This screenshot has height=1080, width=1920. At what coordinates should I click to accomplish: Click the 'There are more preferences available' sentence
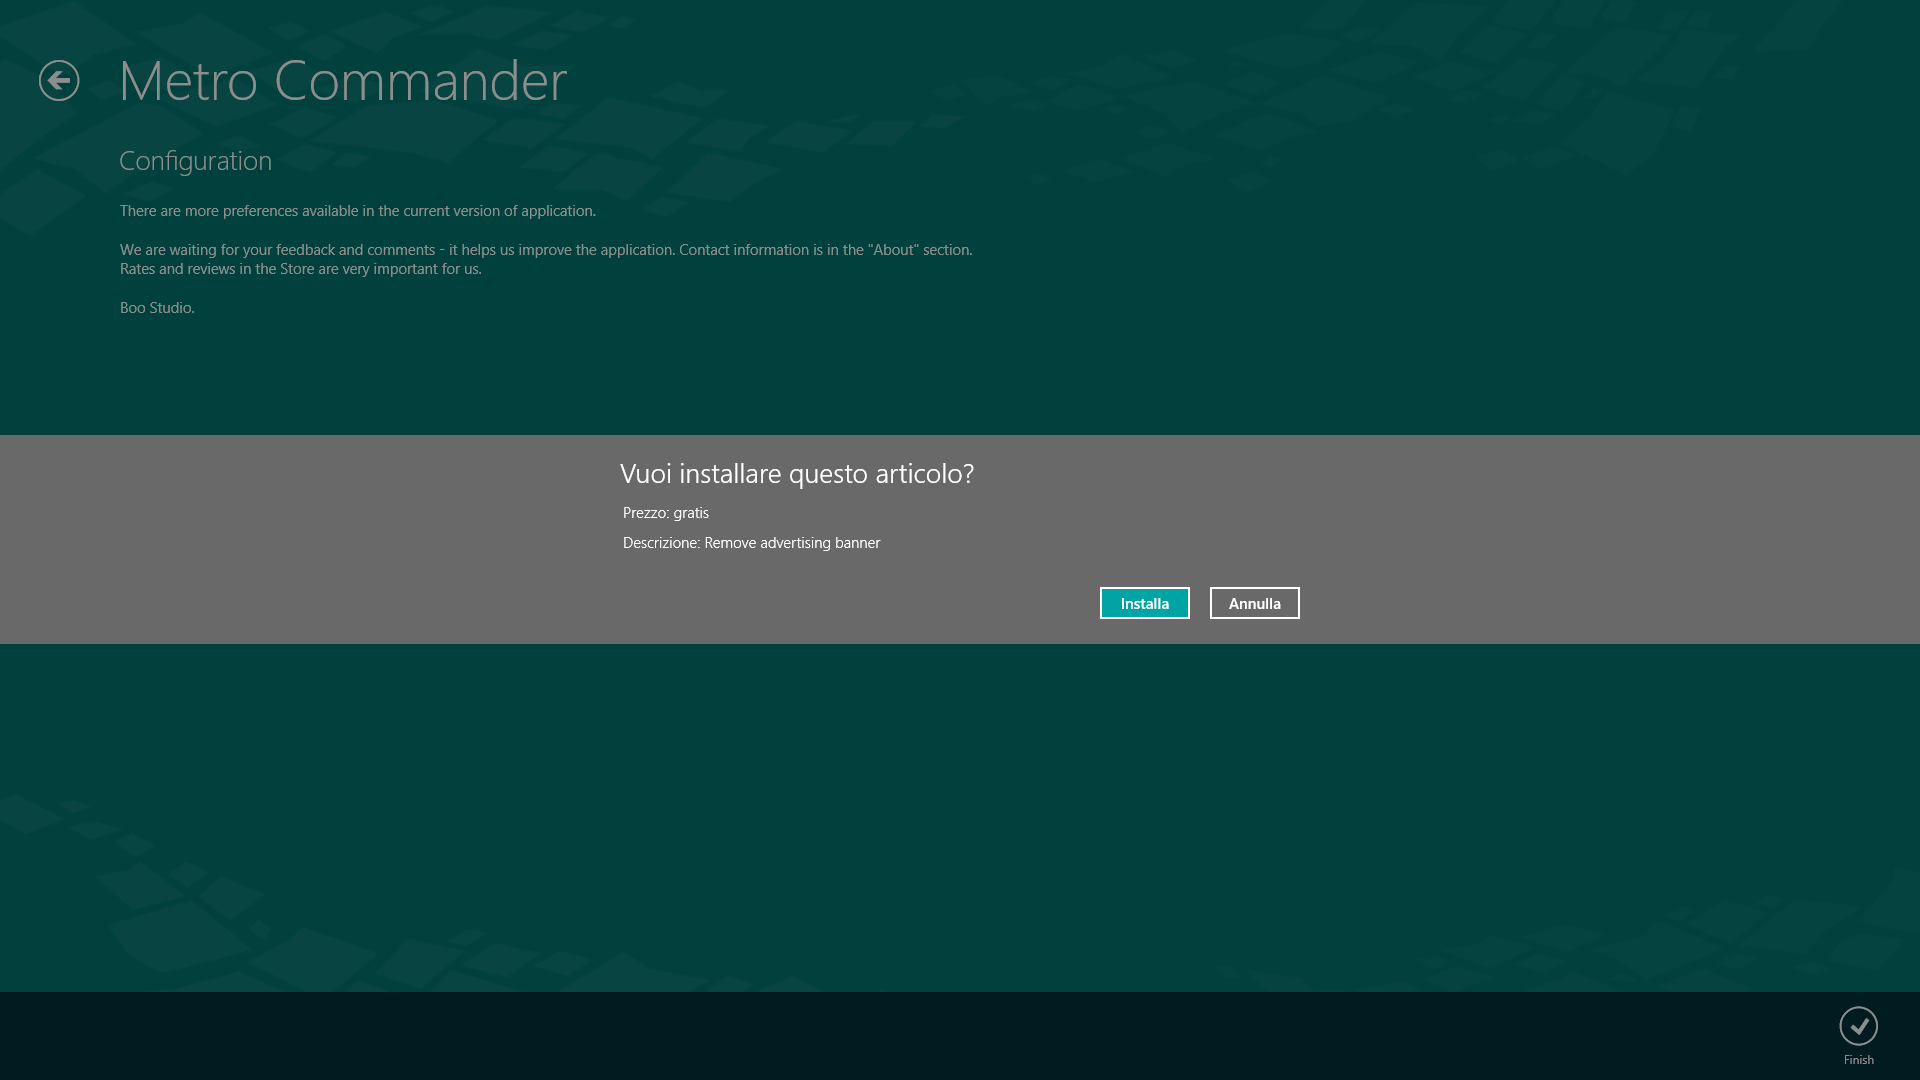pyautogui.click(x=358, y=211)
